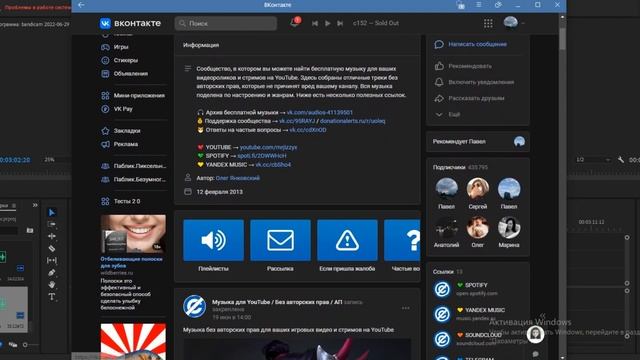Select the Selection tool in Premiere
Screen dimensions: 640x360
coord(51,213)
